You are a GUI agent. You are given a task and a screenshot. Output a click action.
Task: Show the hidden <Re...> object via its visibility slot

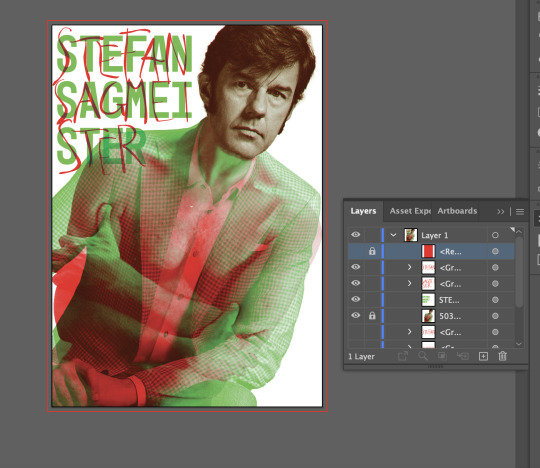tap(356, 251)
